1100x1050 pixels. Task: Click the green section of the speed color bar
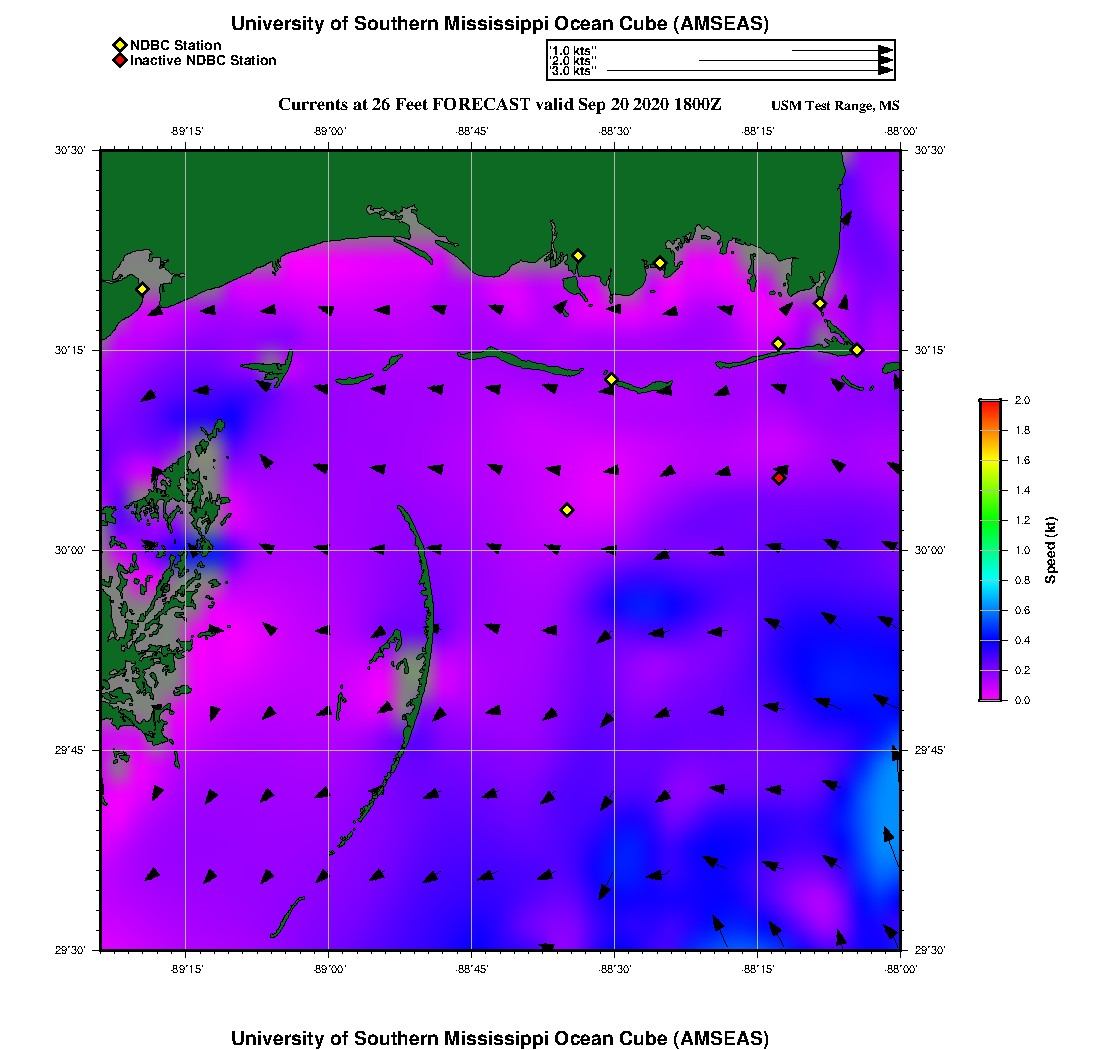pyautogui.click(x=991, y=519)
